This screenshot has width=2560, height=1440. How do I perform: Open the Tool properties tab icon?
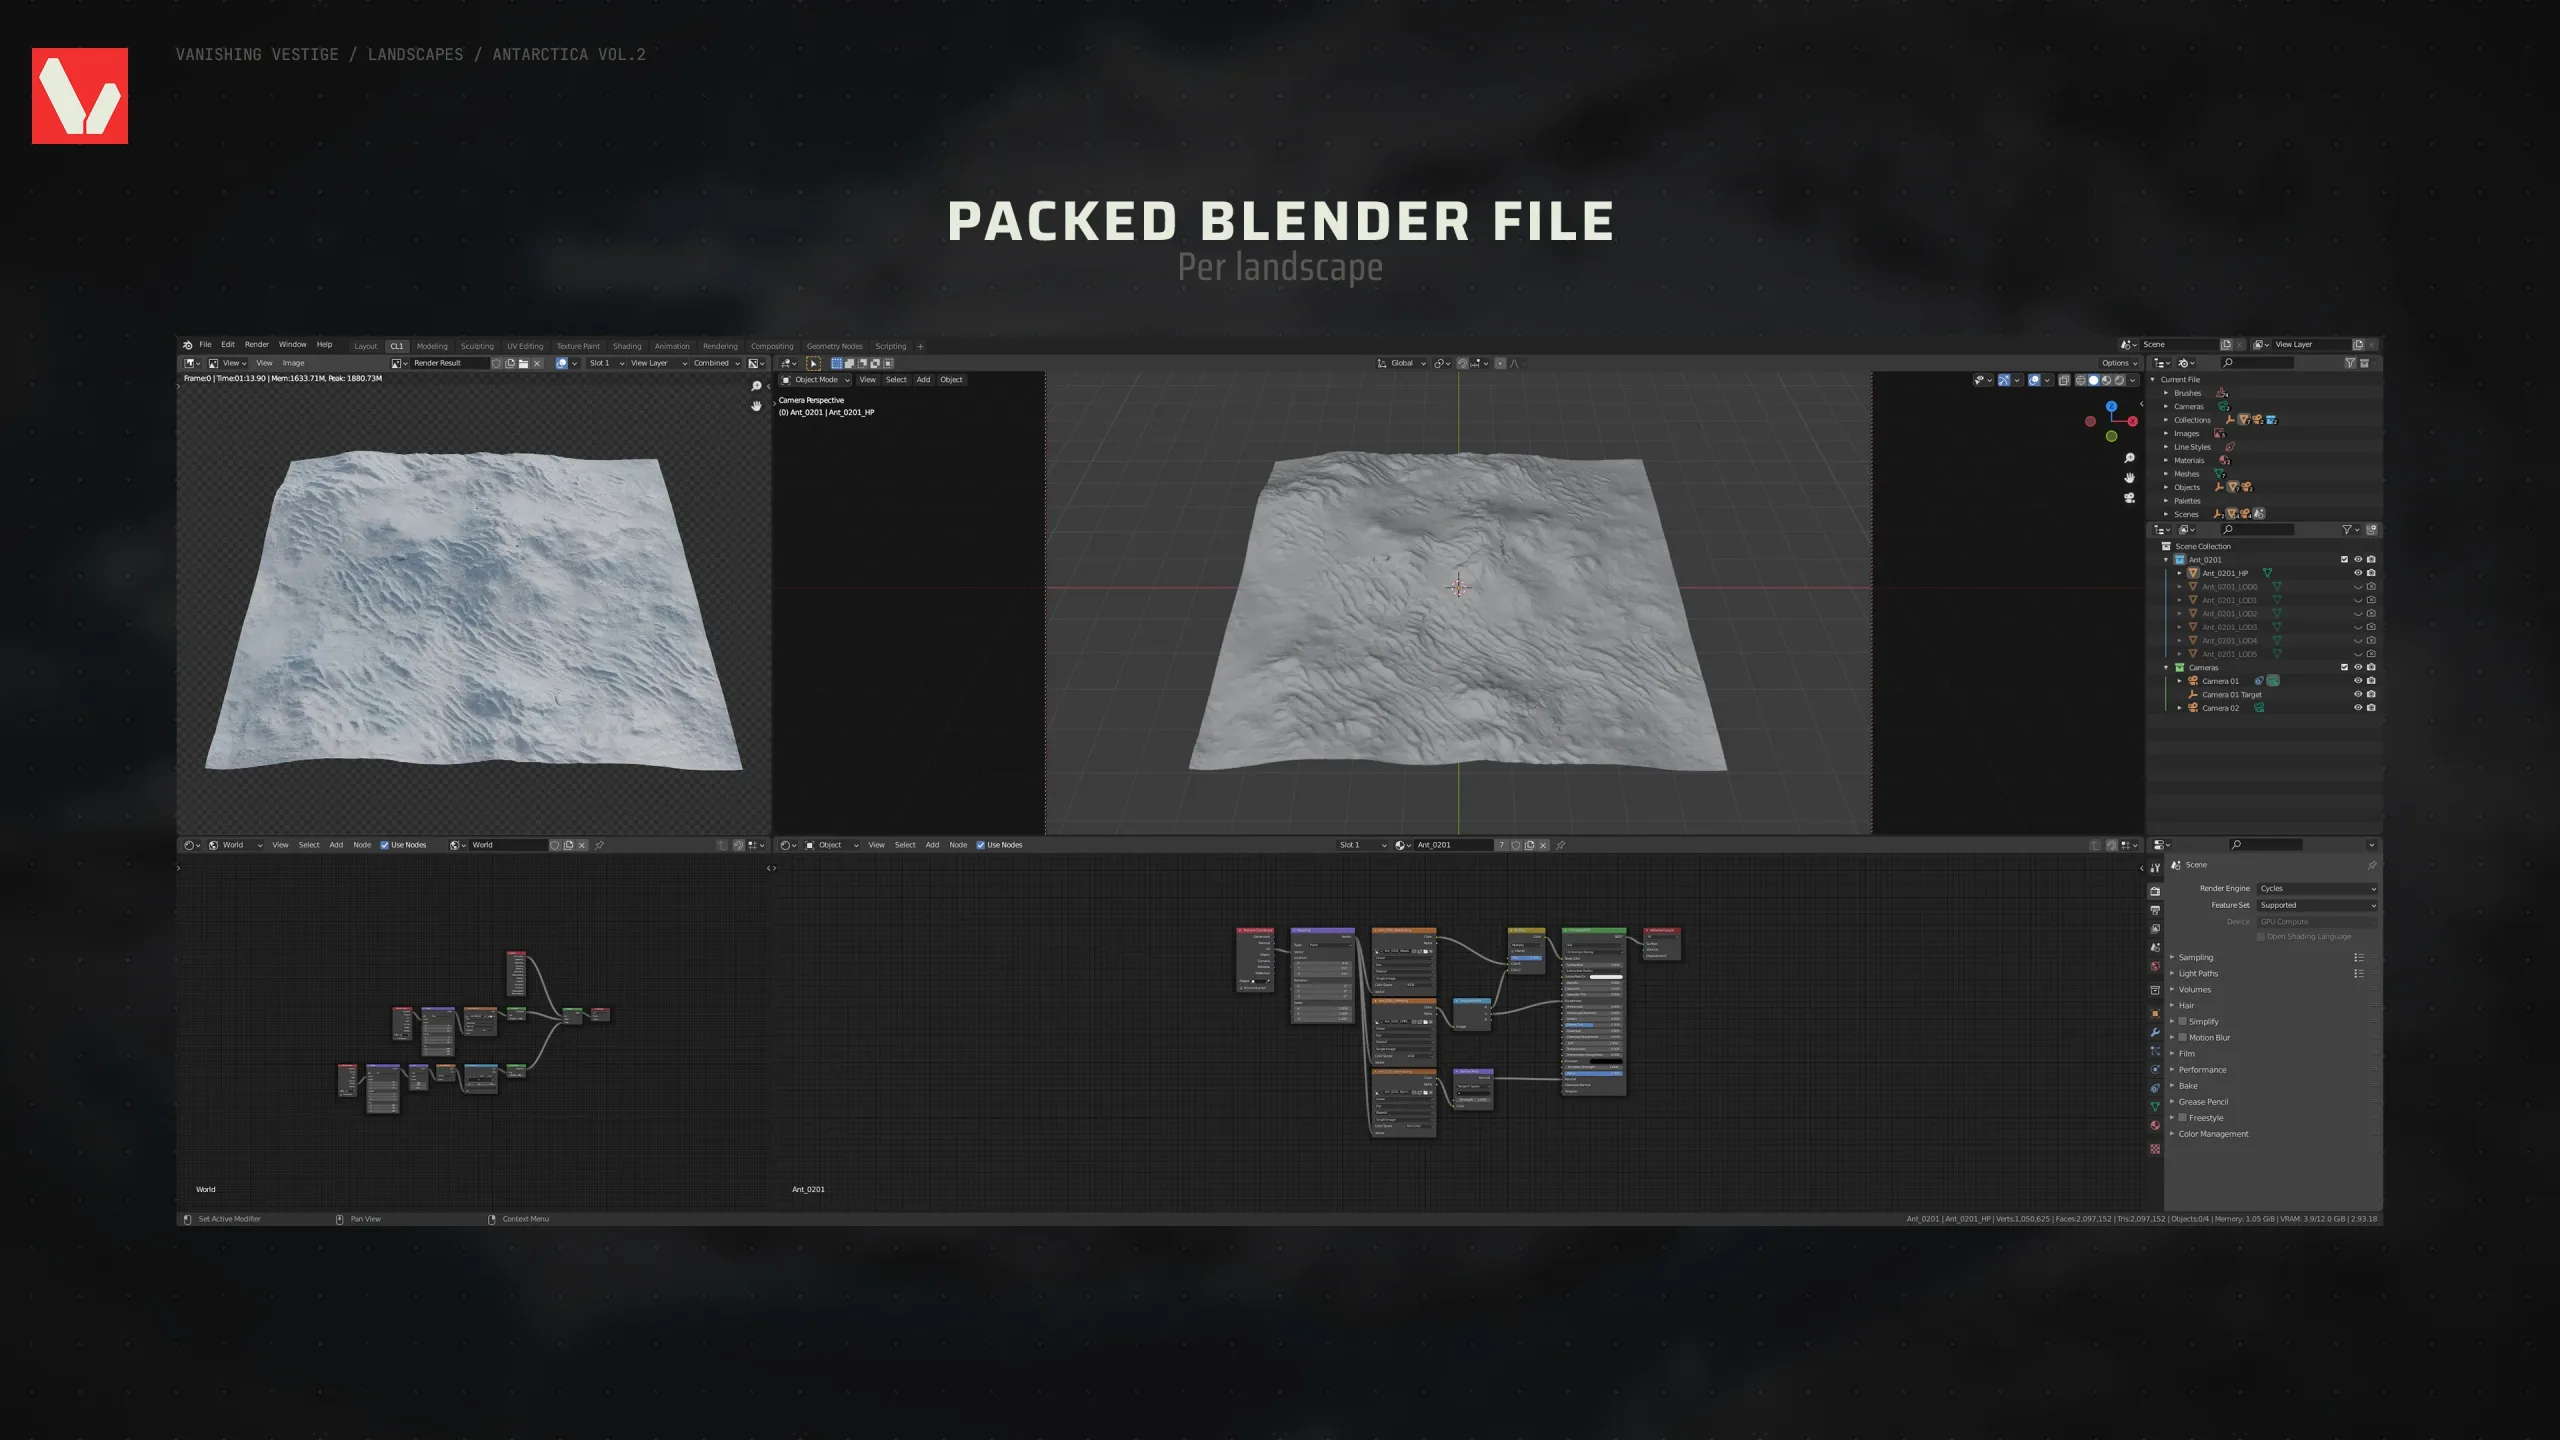[x=2155, y=868]
